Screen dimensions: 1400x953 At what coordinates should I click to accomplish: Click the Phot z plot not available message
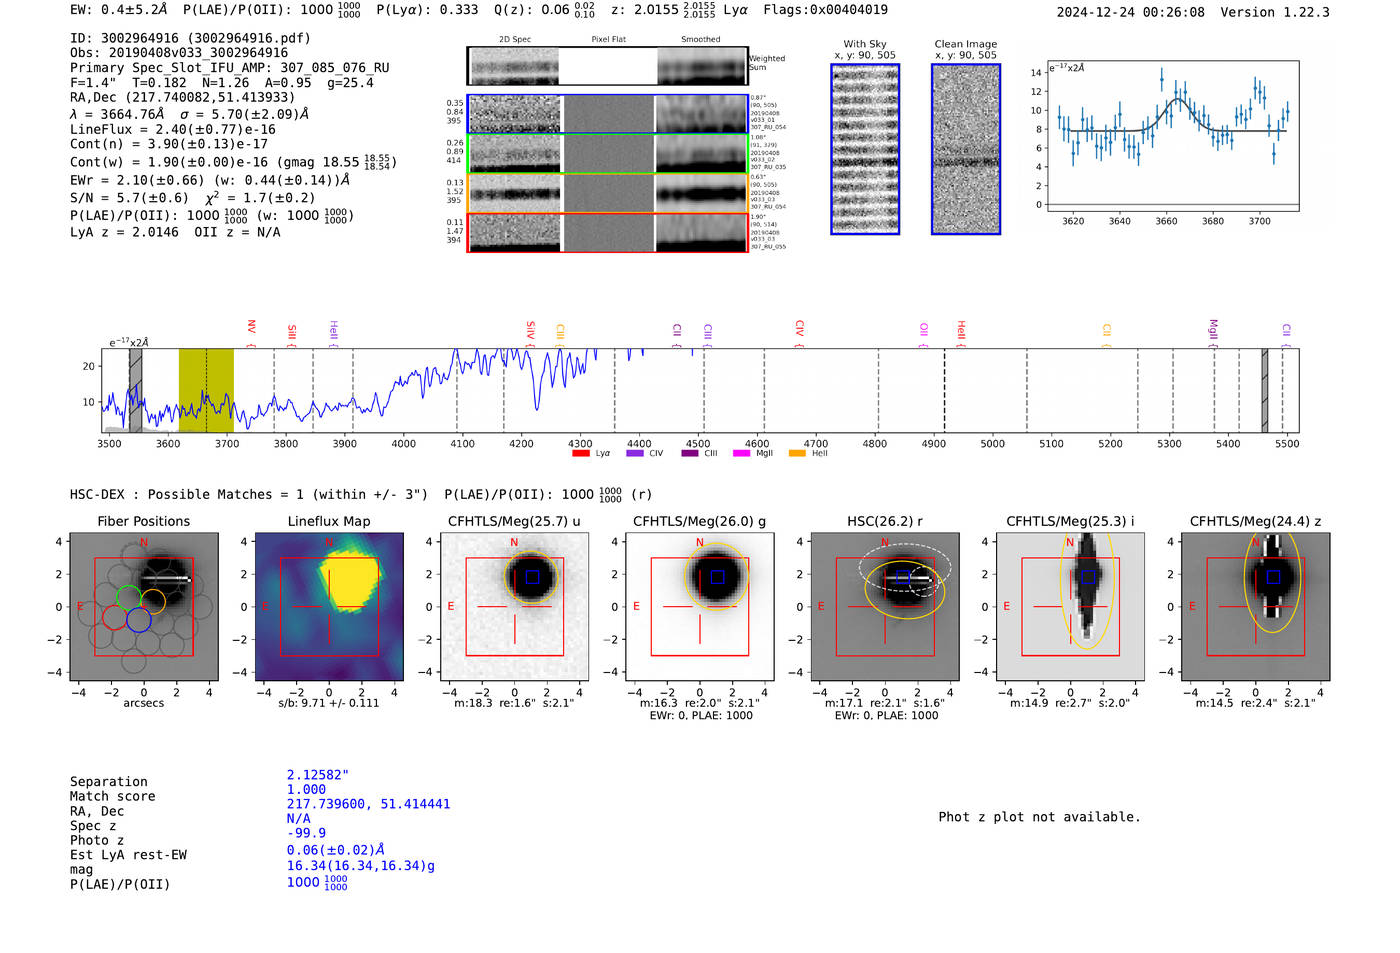(x=1039, y=817)
